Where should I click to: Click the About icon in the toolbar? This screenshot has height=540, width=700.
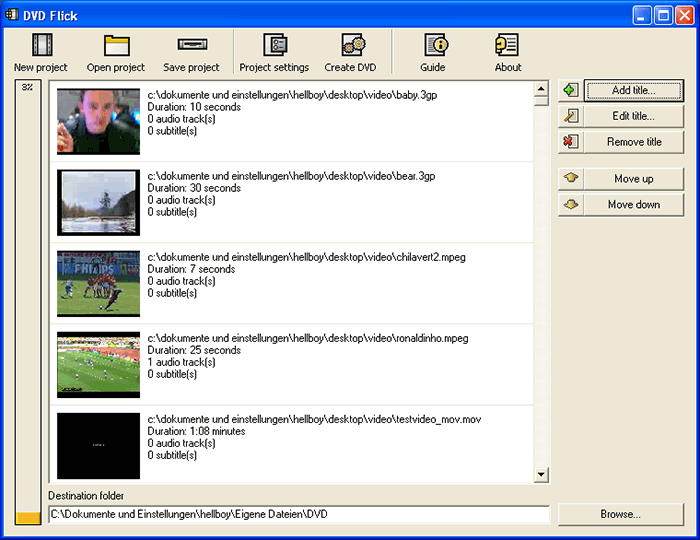(507, 45)
